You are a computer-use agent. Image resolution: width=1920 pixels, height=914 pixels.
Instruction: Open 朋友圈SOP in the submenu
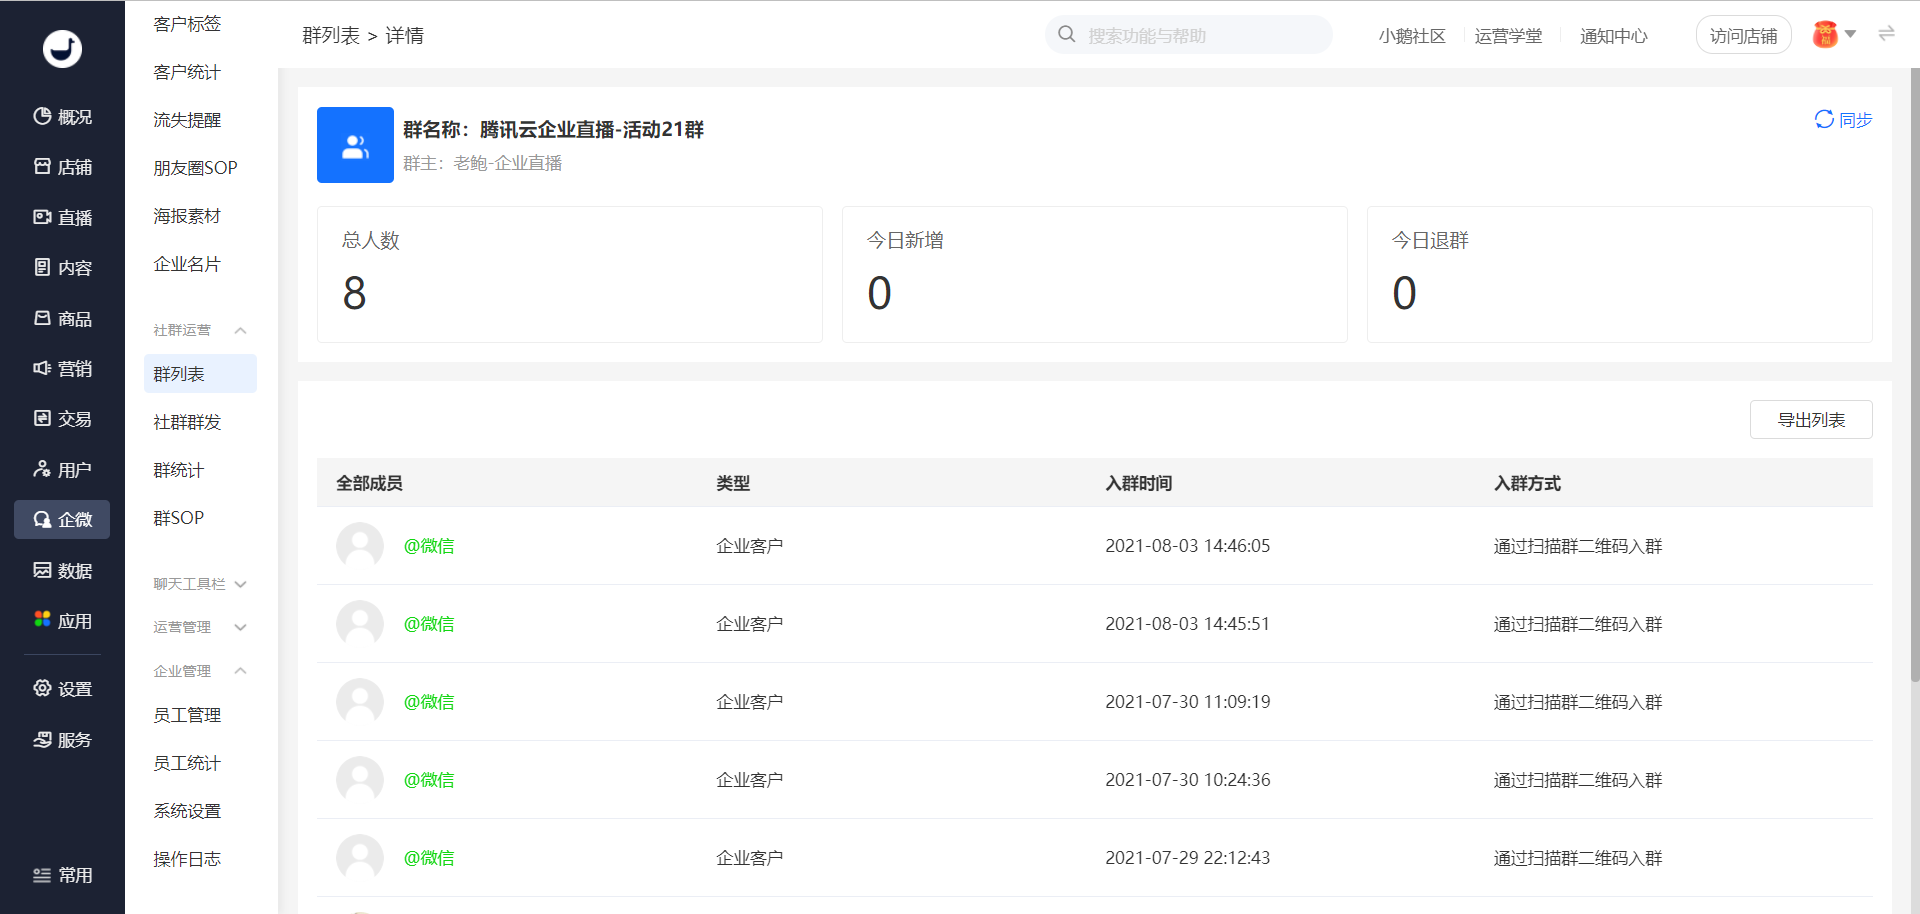pos(195,168)
